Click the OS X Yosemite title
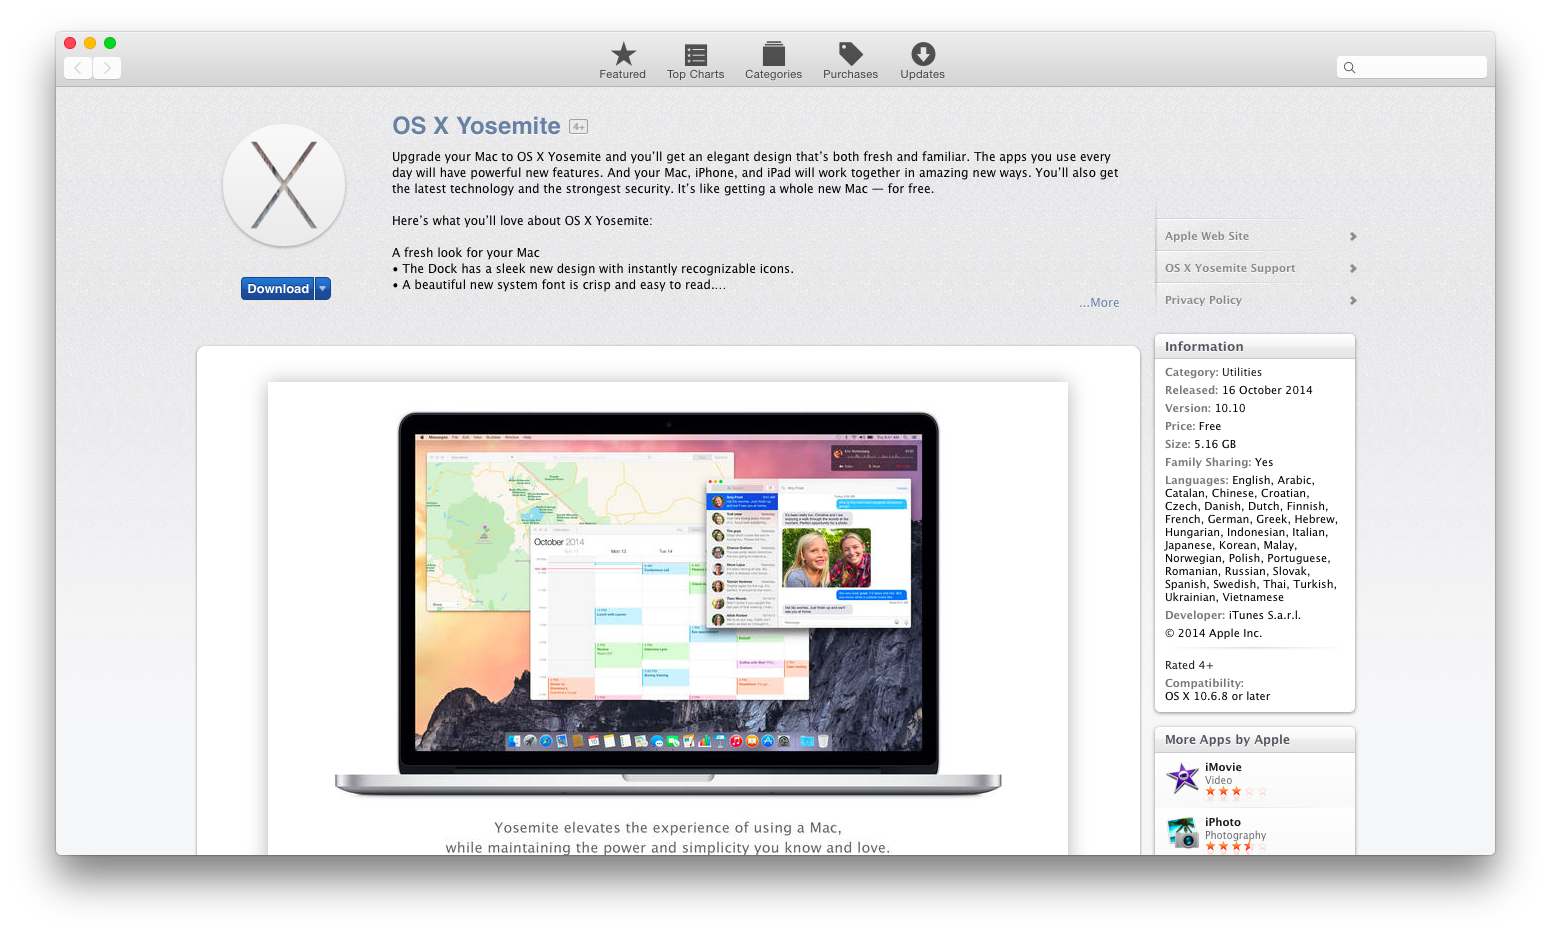This screenshot has height=935, width=1551. [x=476, y=126]
